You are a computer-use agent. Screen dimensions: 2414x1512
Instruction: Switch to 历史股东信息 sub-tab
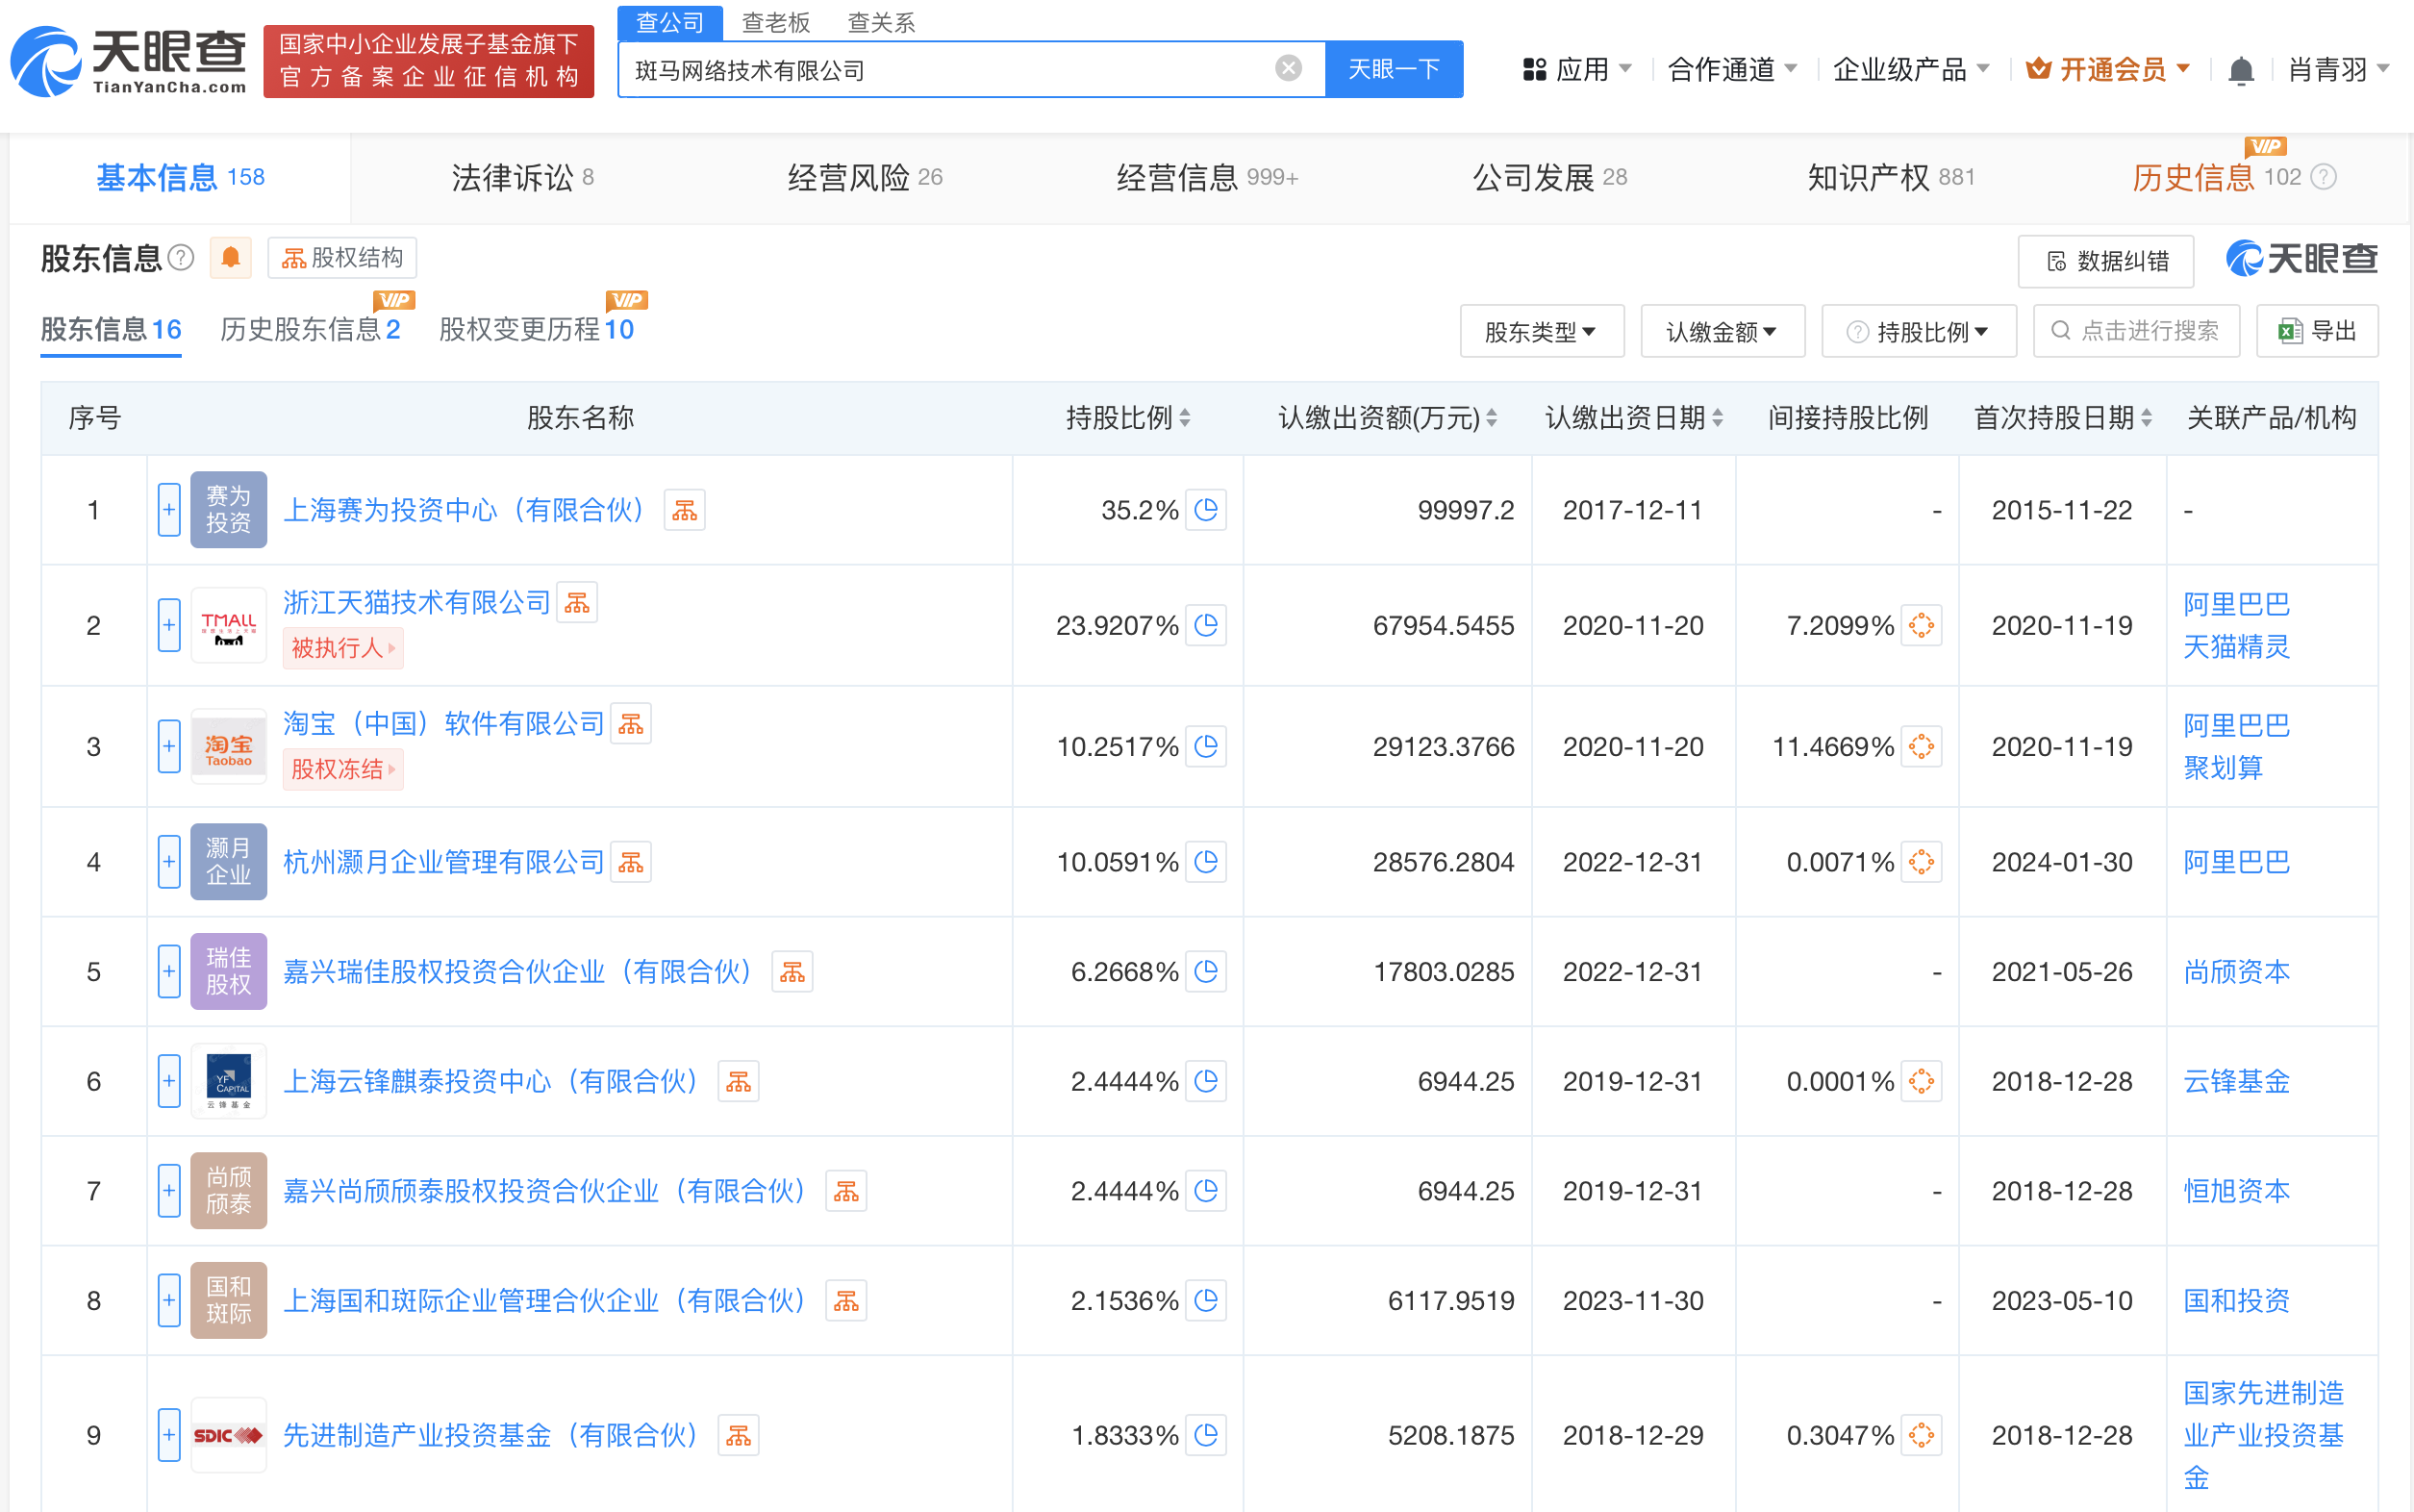[x=310, y=330]
